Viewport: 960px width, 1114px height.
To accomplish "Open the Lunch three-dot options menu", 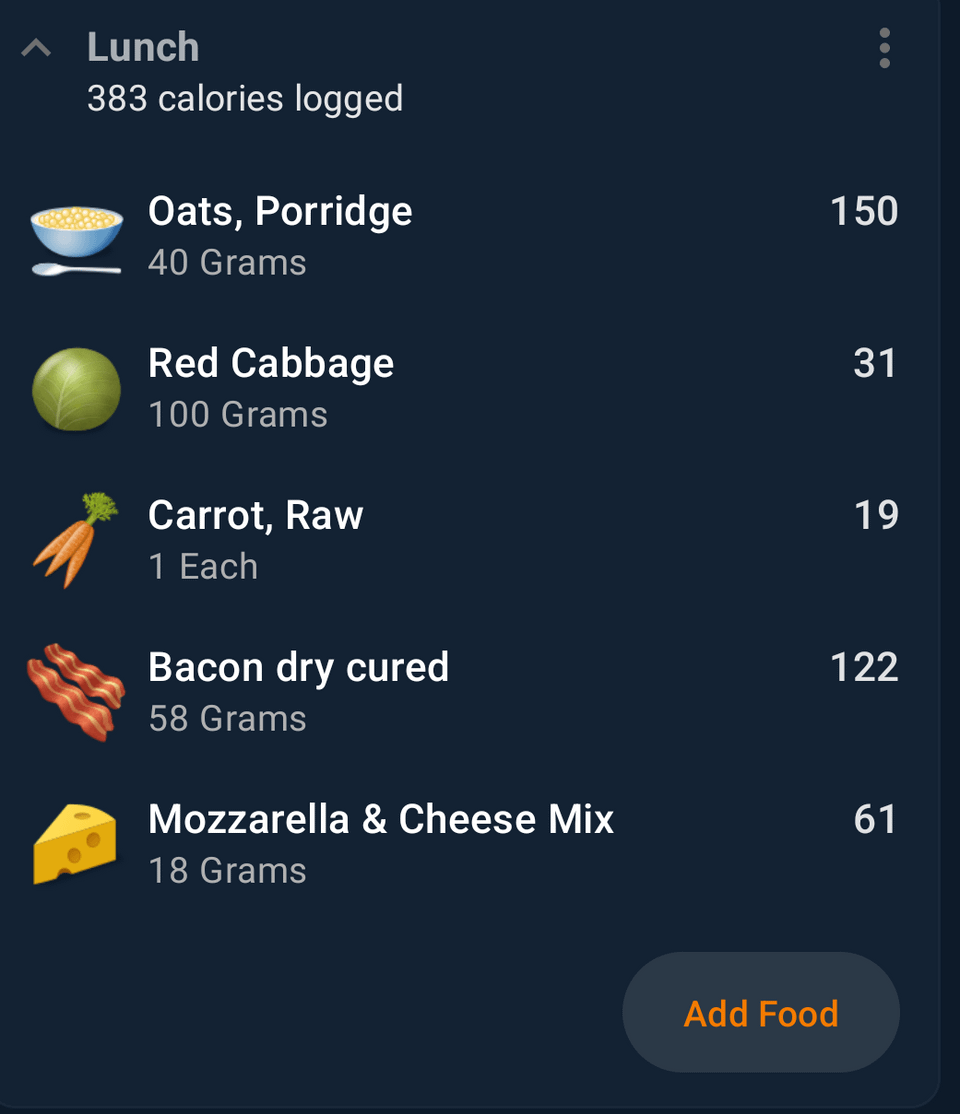I will pos(884,48).
